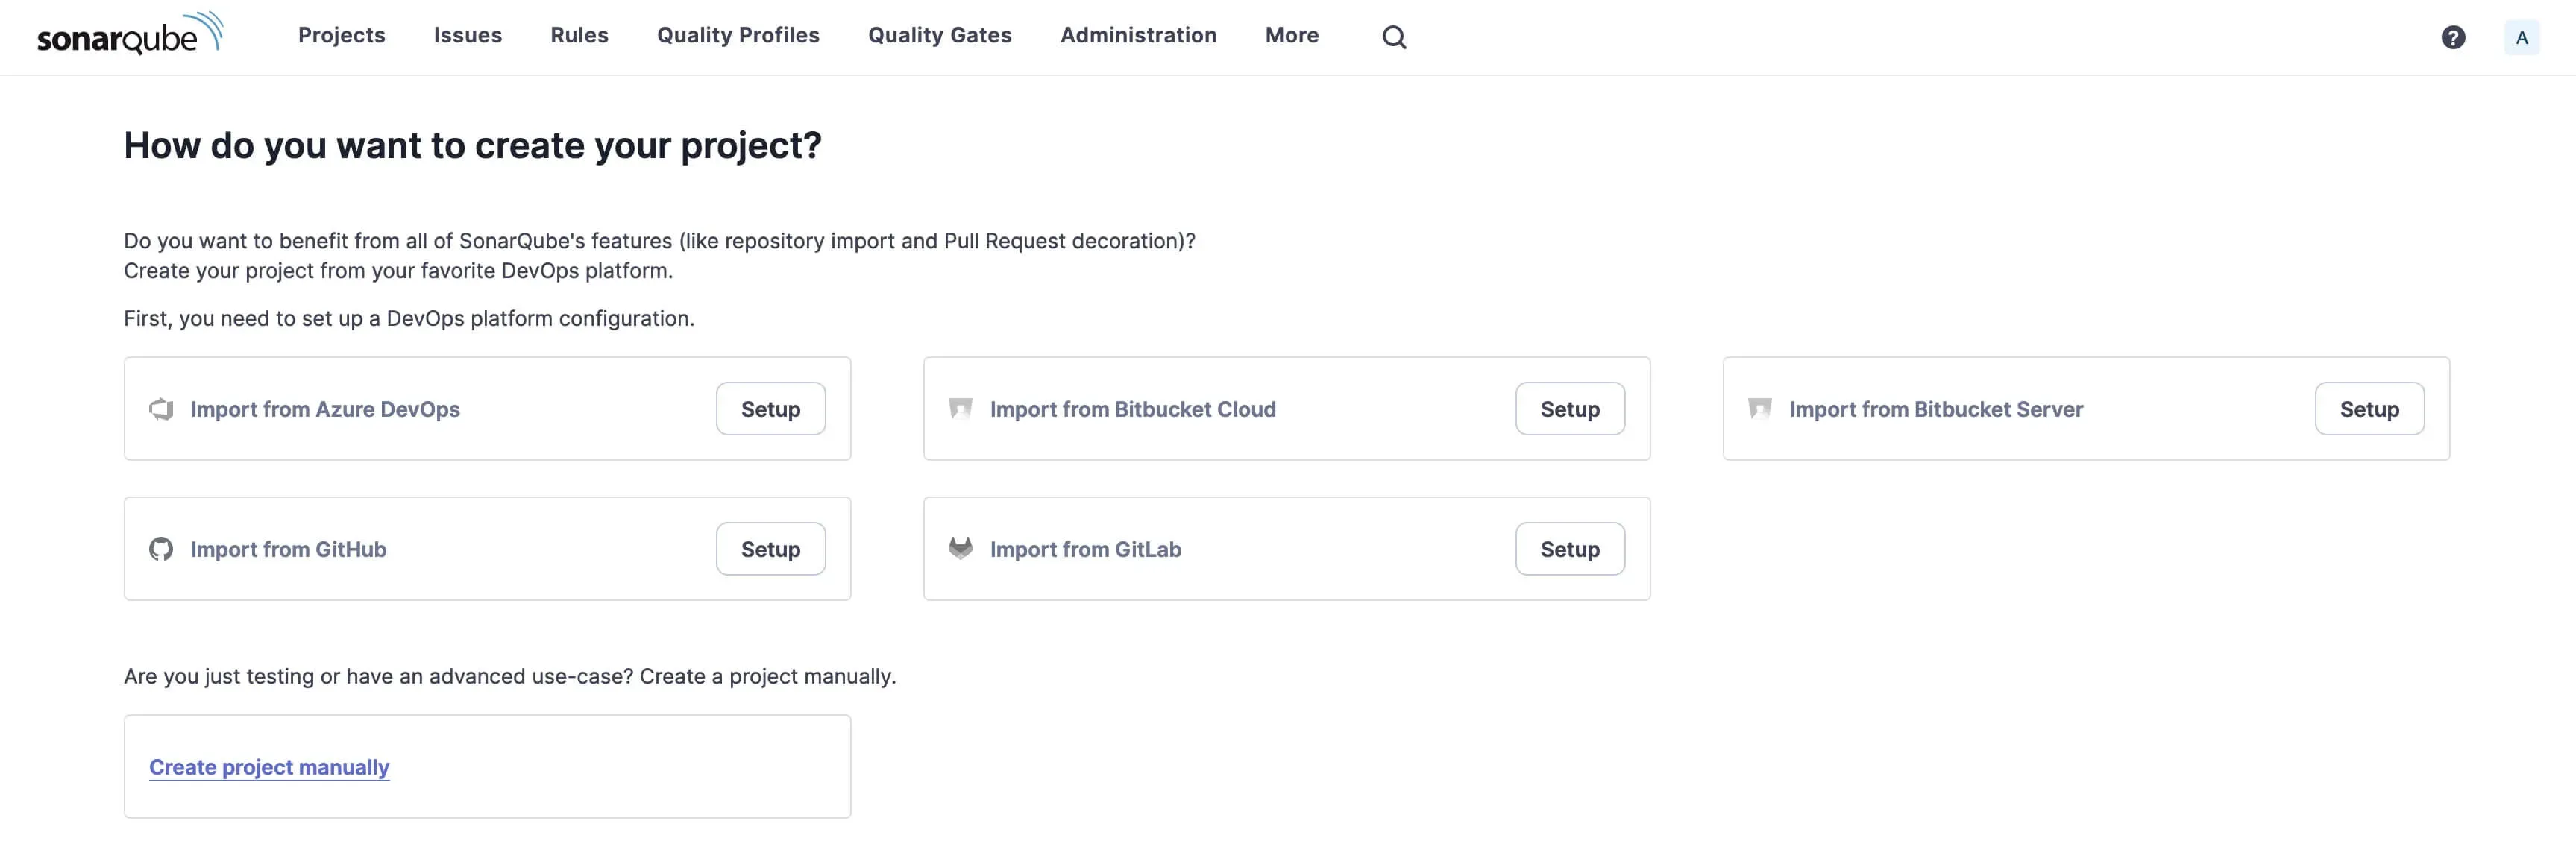Click the page heading about creating your project
Screen dimensions: 2576x850
click(x=472, y=146)
